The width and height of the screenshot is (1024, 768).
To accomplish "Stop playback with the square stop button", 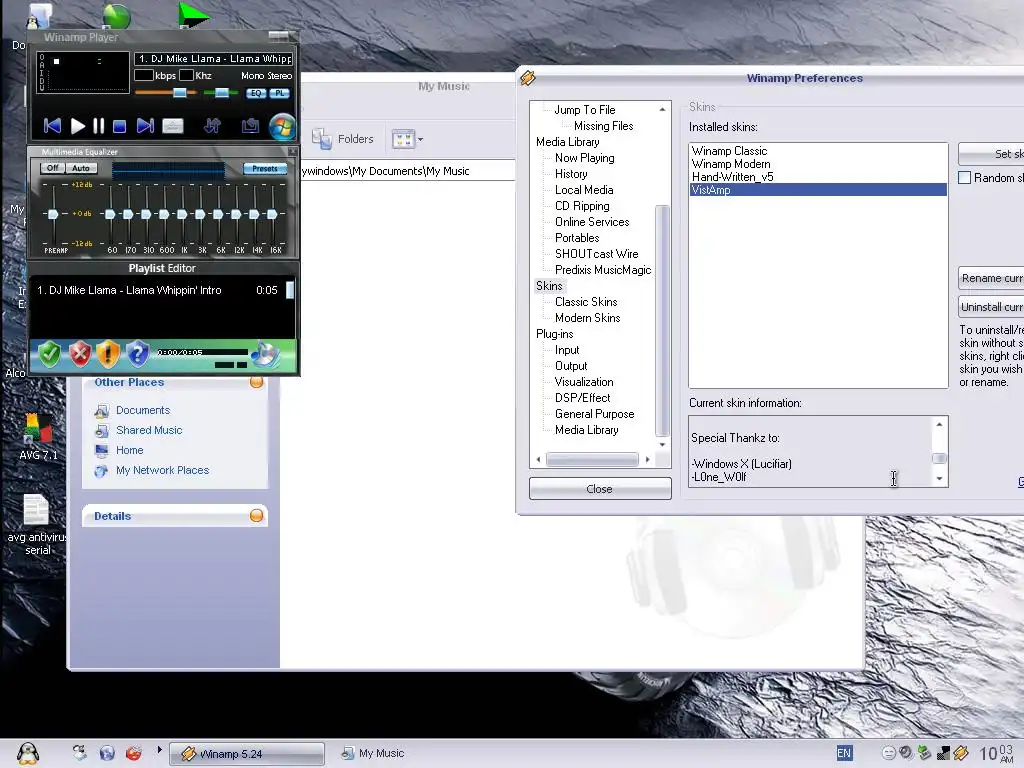I will click(x=120, y=126).
